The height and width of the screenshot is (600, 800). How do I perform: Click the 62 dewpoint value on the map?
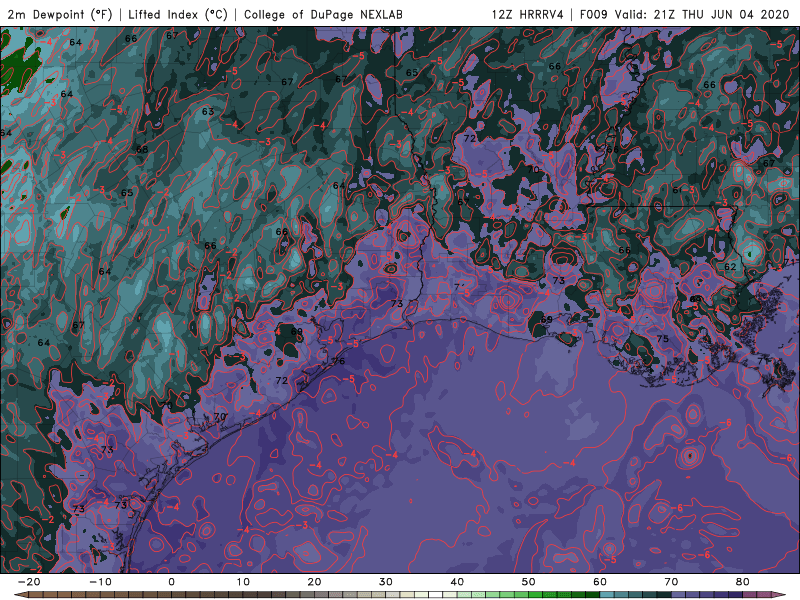click(x=730, y=267)
